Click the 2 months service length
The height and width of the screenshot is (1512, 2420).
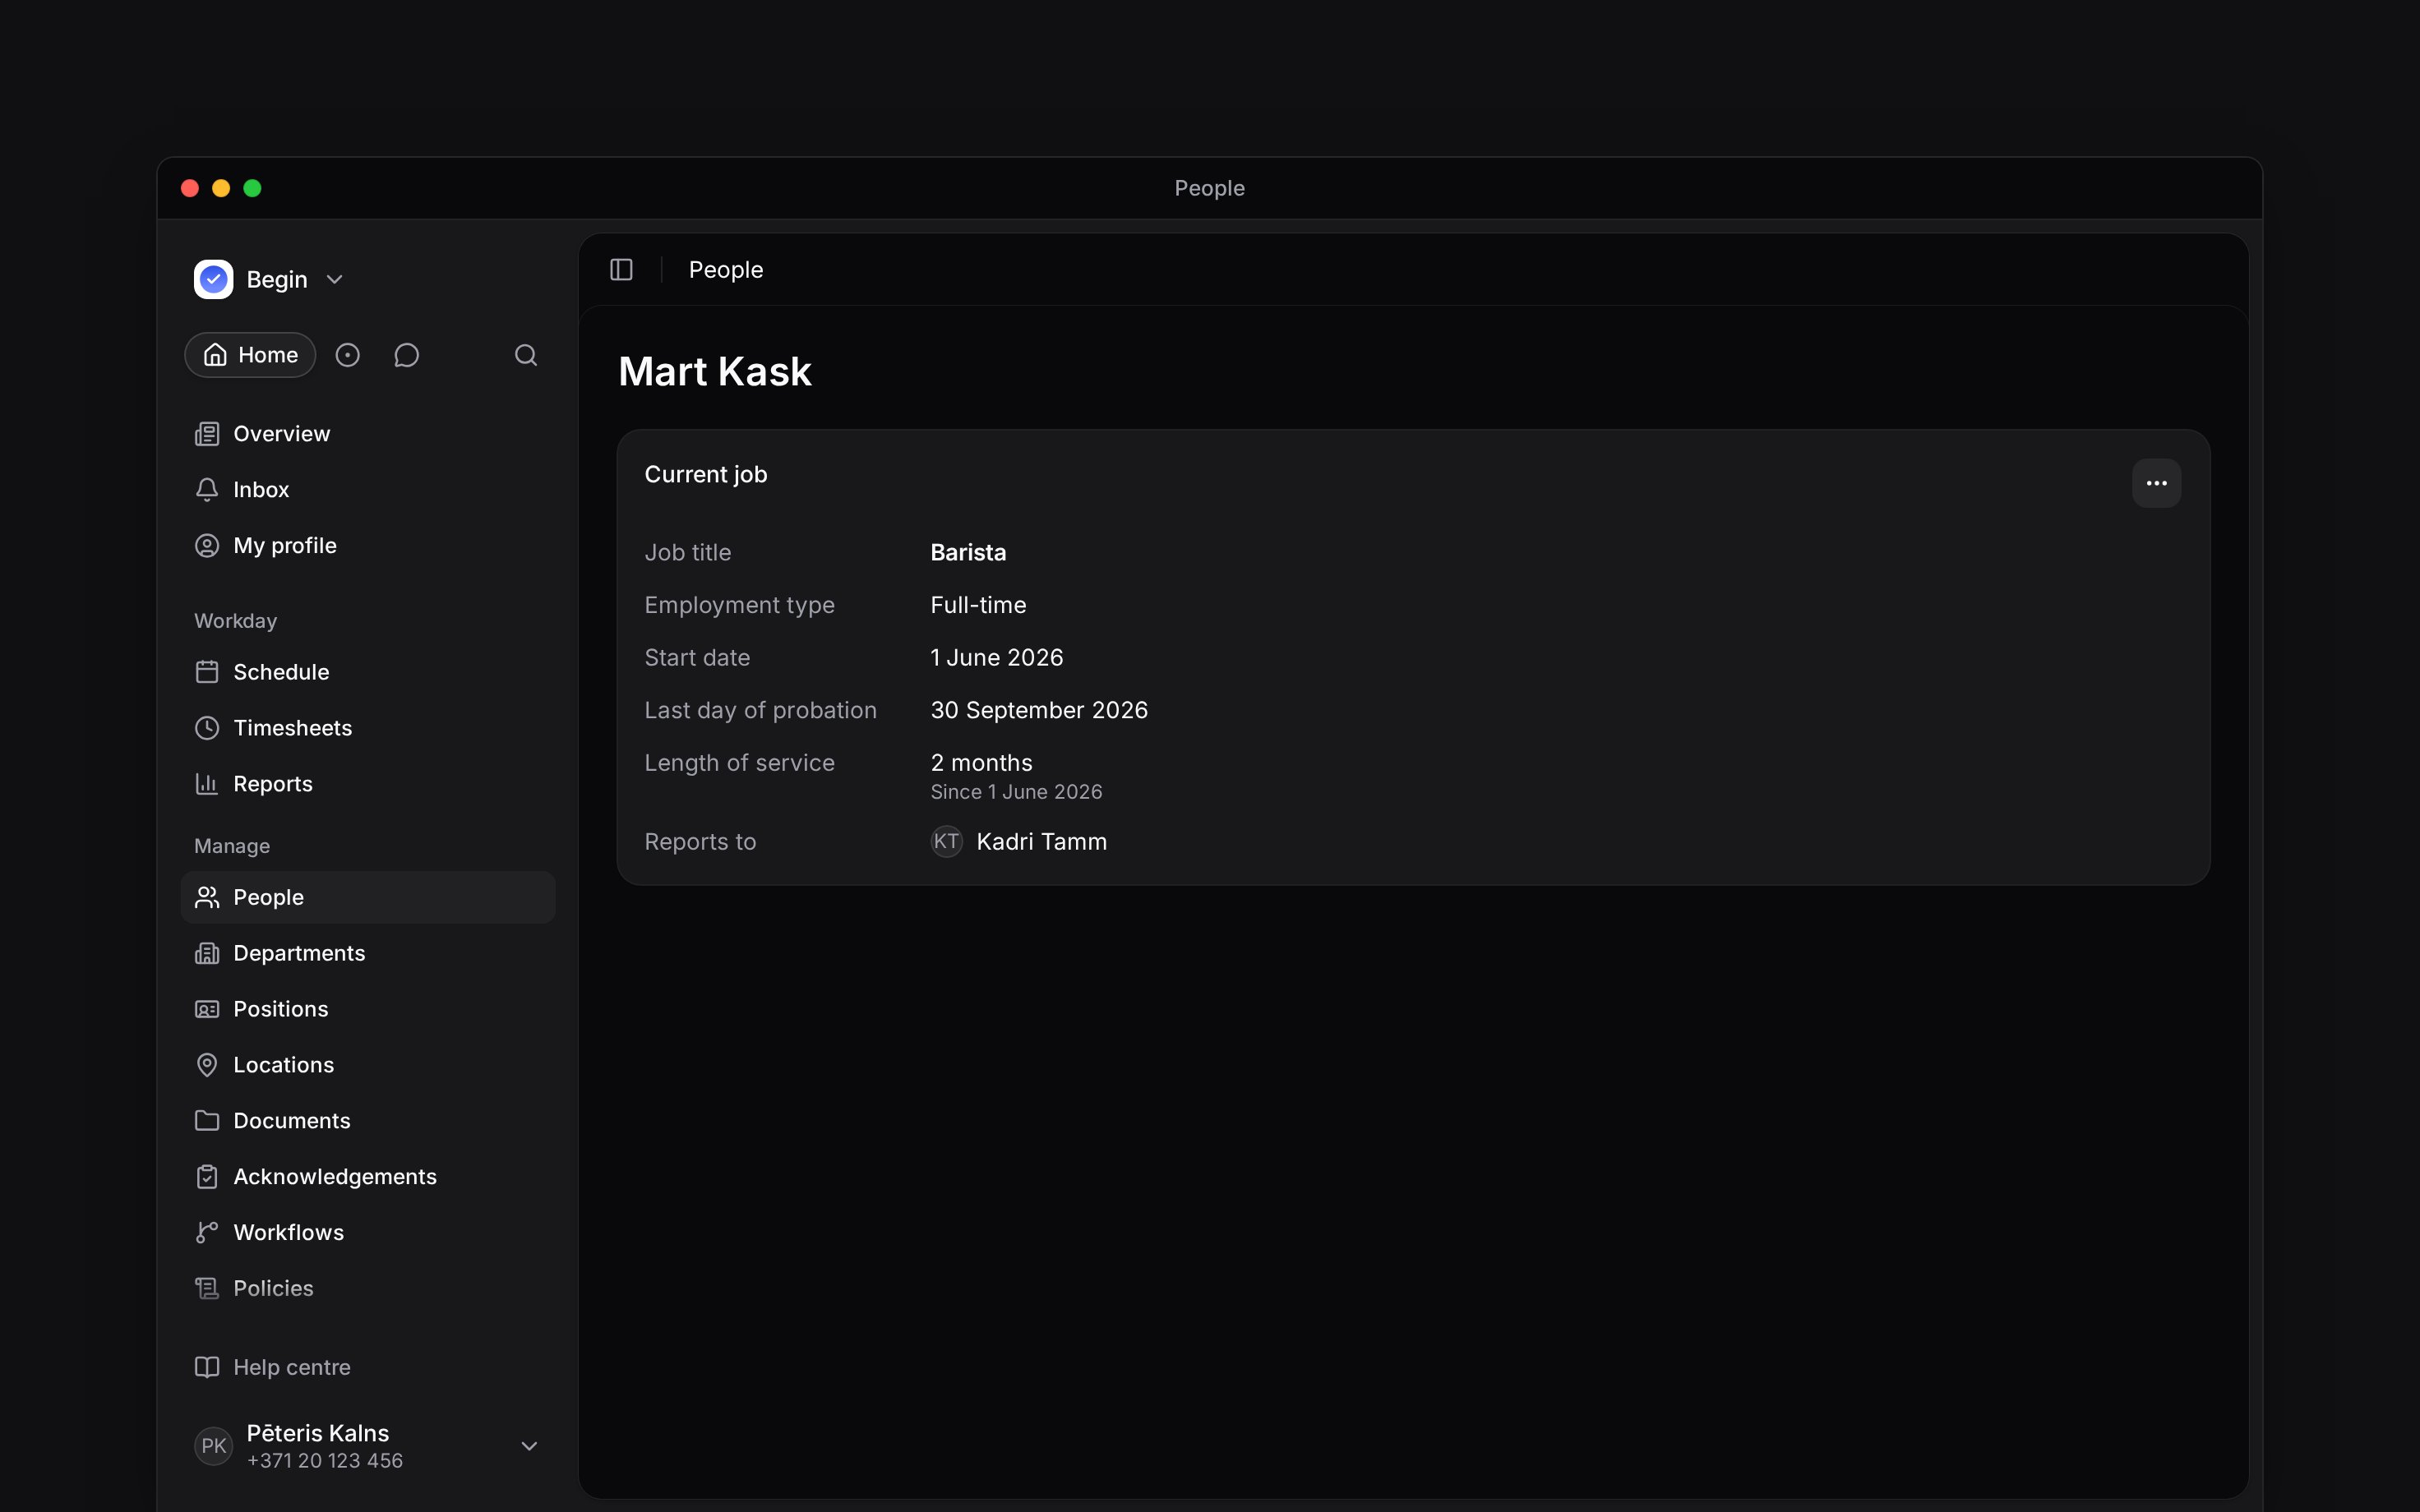pyautogui.click(x=981, y=763)
